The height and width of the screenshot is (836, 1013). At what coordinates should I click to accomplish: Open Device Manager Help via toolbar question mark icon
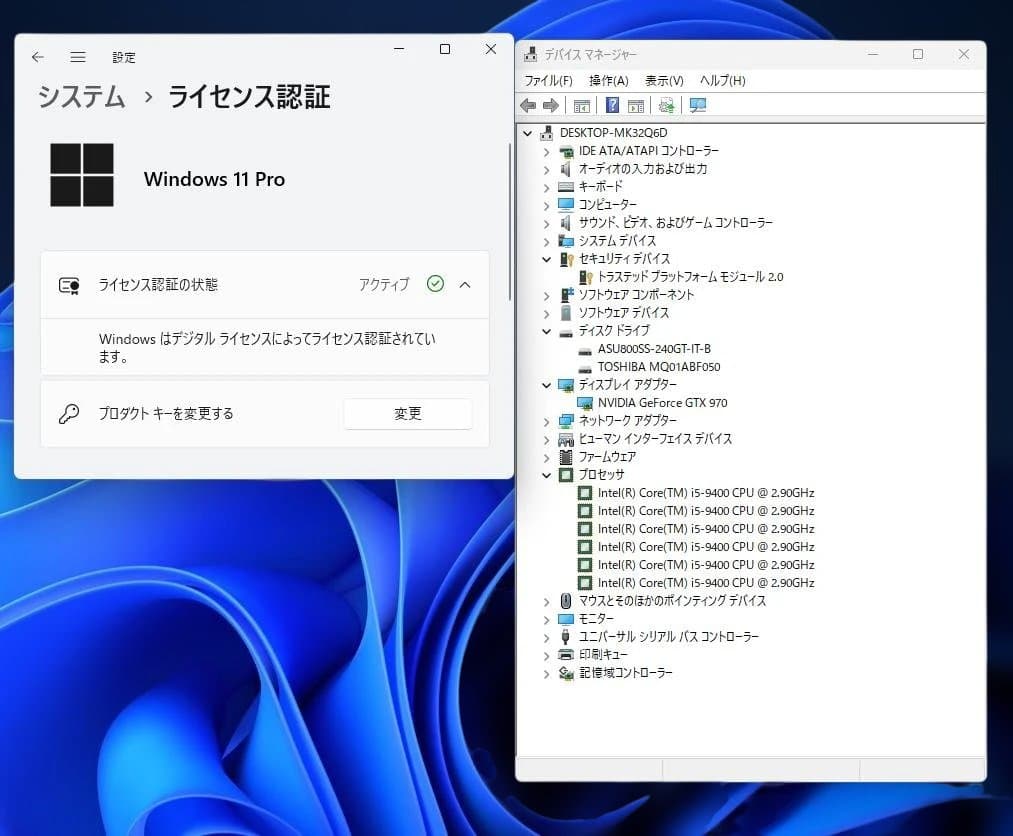(612, 105)
